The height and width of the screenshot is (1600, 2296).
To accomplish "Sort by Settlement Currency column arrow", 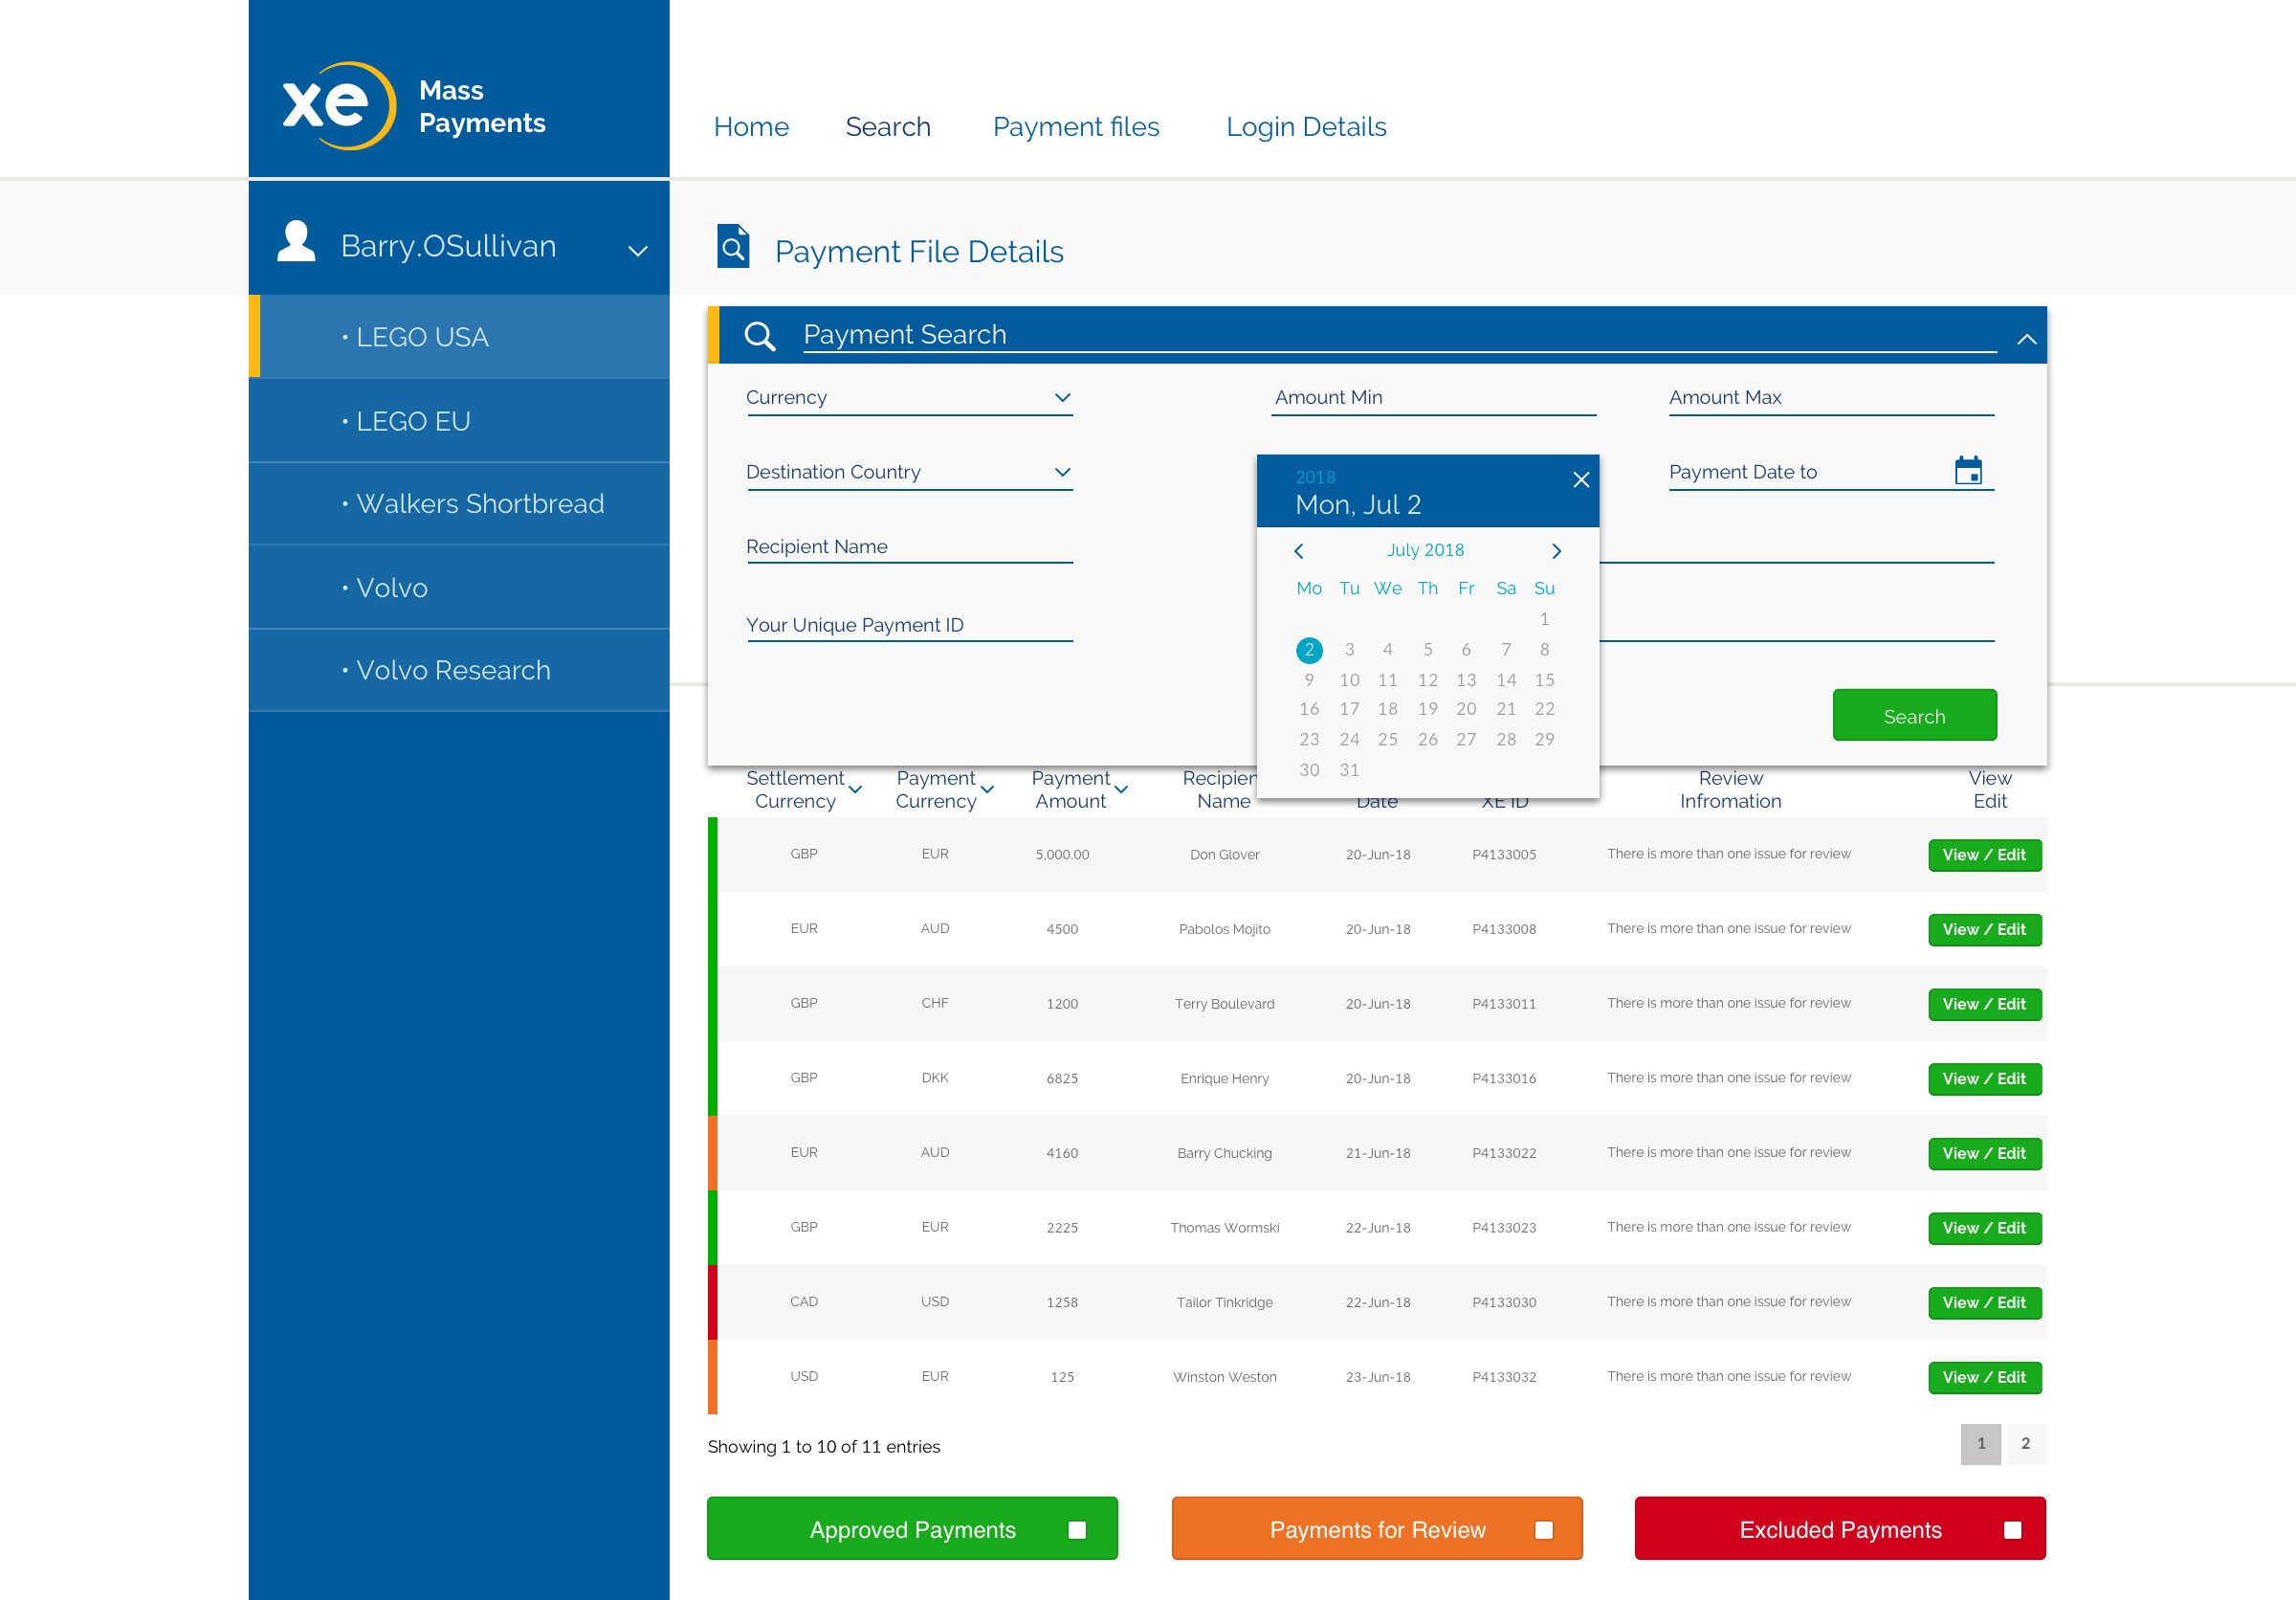I will pyautogui.click(x=855, y=790).
